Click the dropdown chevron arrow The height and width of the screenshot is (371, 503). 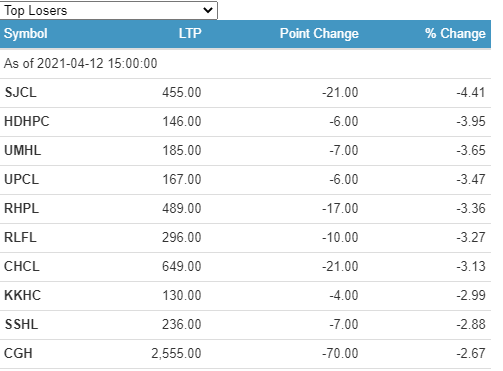pyautogui.click(x=208, y=10)
